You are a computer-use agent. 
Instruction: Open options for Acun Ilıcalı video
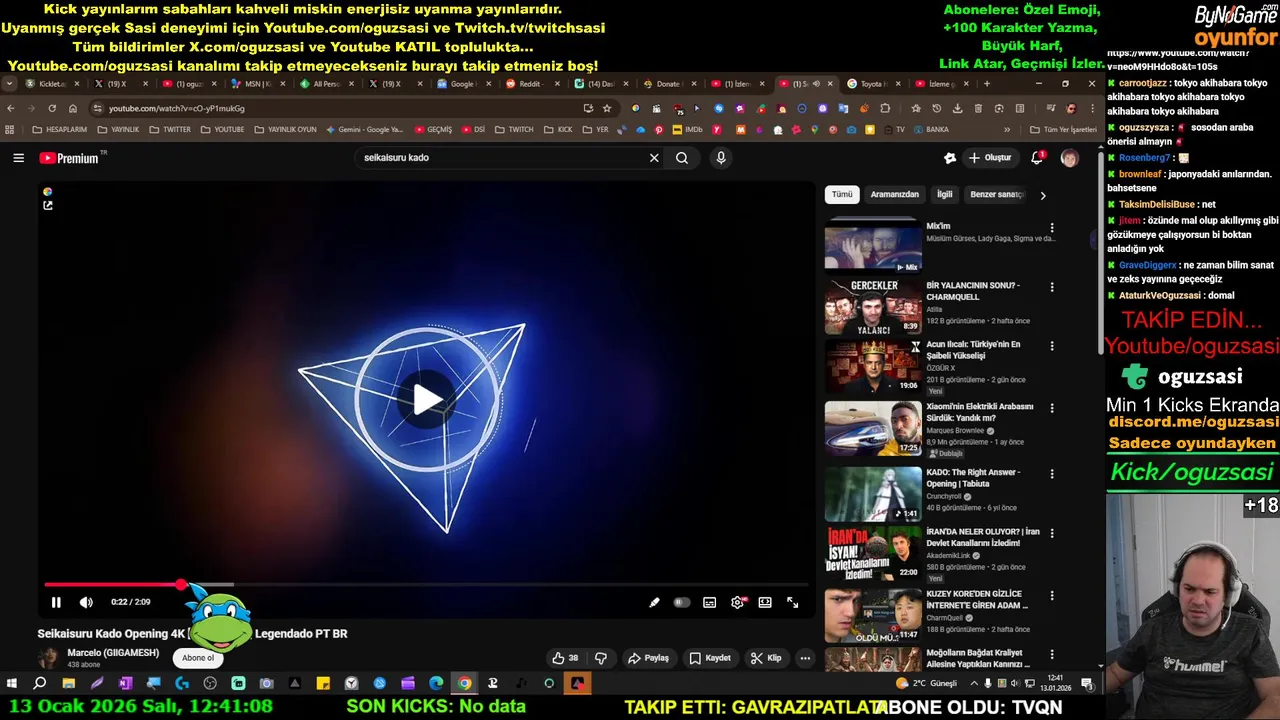tap(1051, 346)
